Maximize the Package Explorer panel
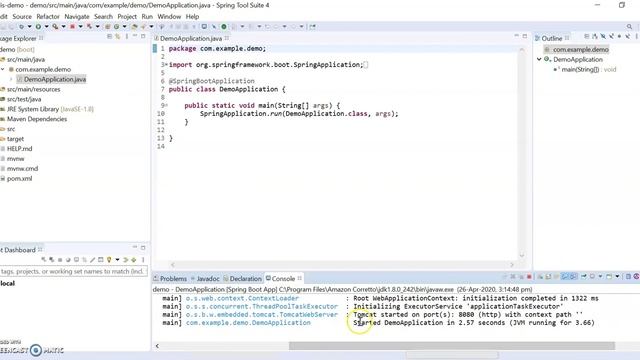The height and width of the screenshot is (360, 640). coord(143,36)
